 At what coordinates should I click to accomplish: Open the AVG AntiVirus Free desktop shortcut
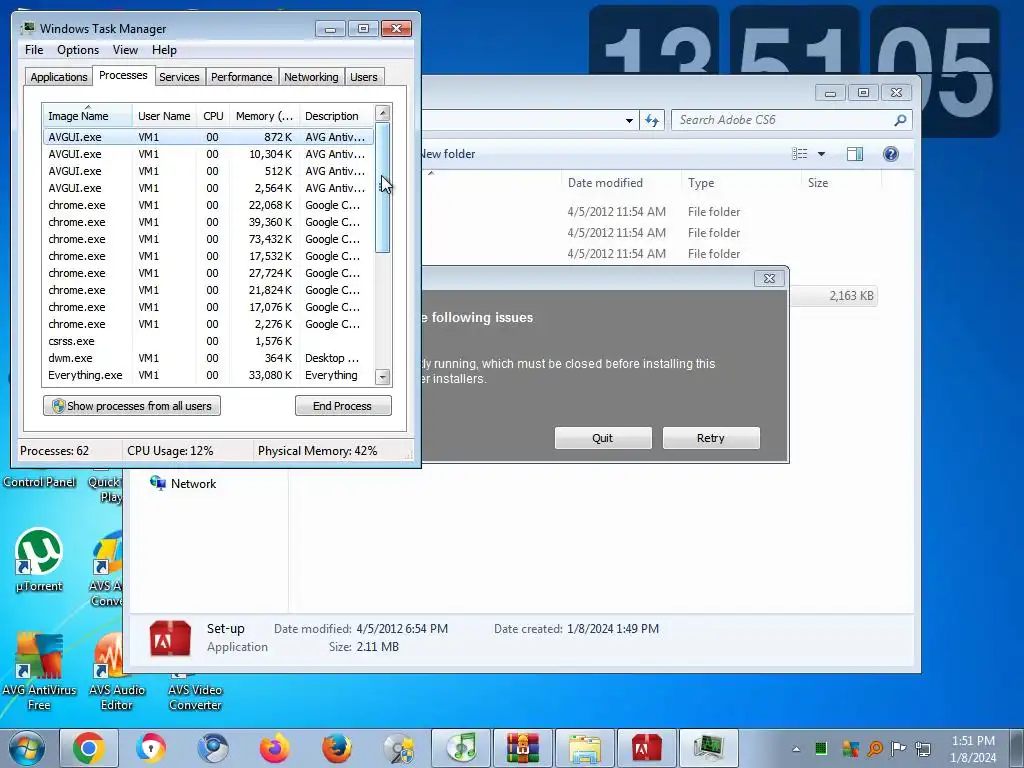(39, 671)
